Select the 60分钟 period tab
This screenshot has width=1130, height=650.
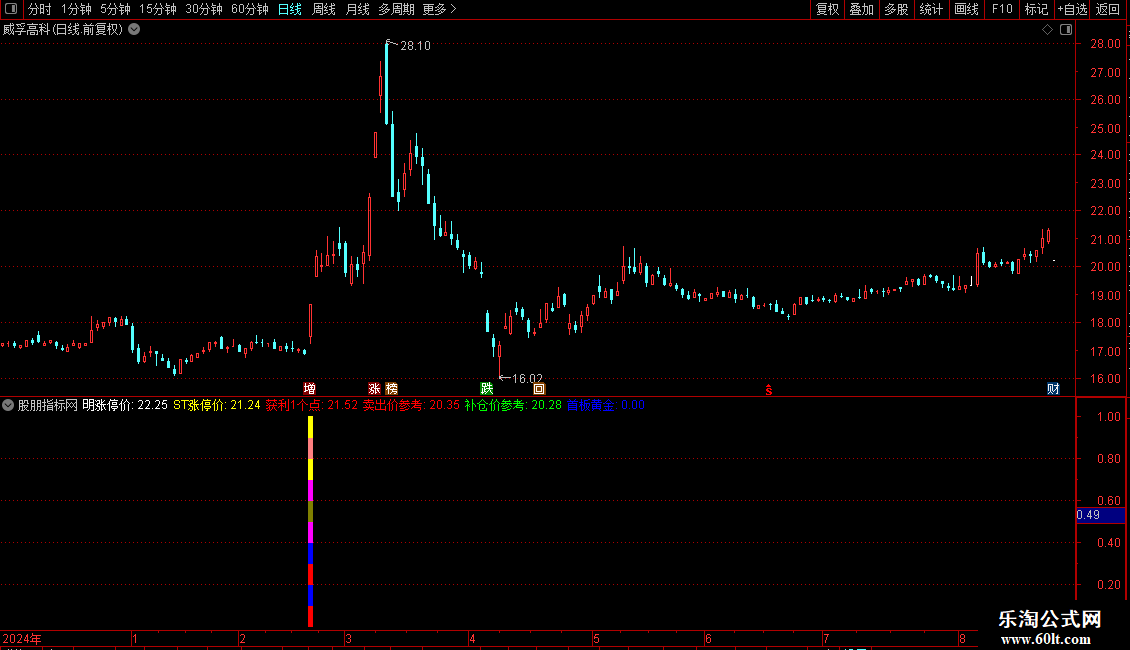point(250,9)
